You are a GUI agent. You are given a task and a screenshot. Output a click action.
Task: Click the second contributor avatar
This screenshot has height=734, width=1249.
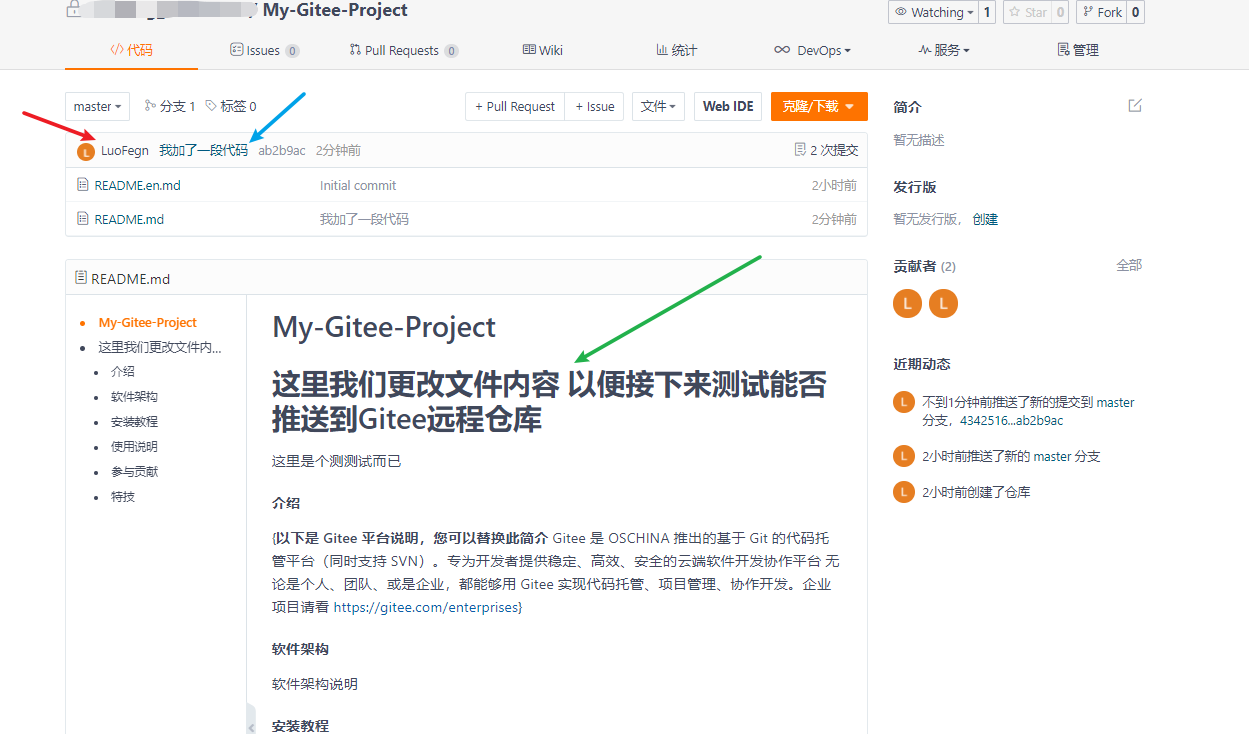(943, 303)
